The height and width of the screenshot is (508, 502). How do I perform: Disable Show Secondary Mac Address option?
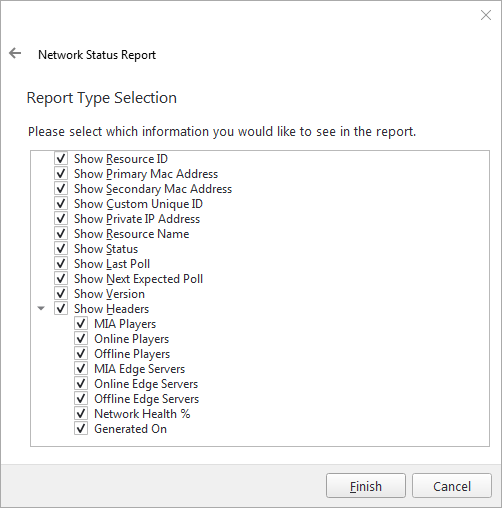[x=61, y=188]
